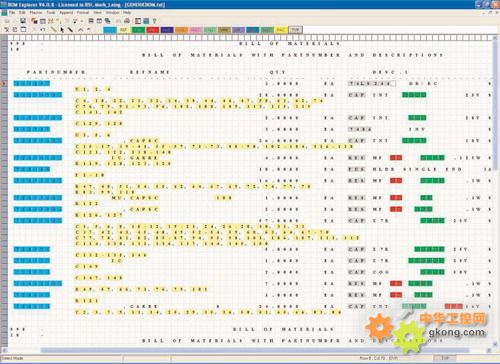The width and height of the screenshot is (500, 364).
Task: Pick the red color tag swatch
Action: [x=152, y=30]
